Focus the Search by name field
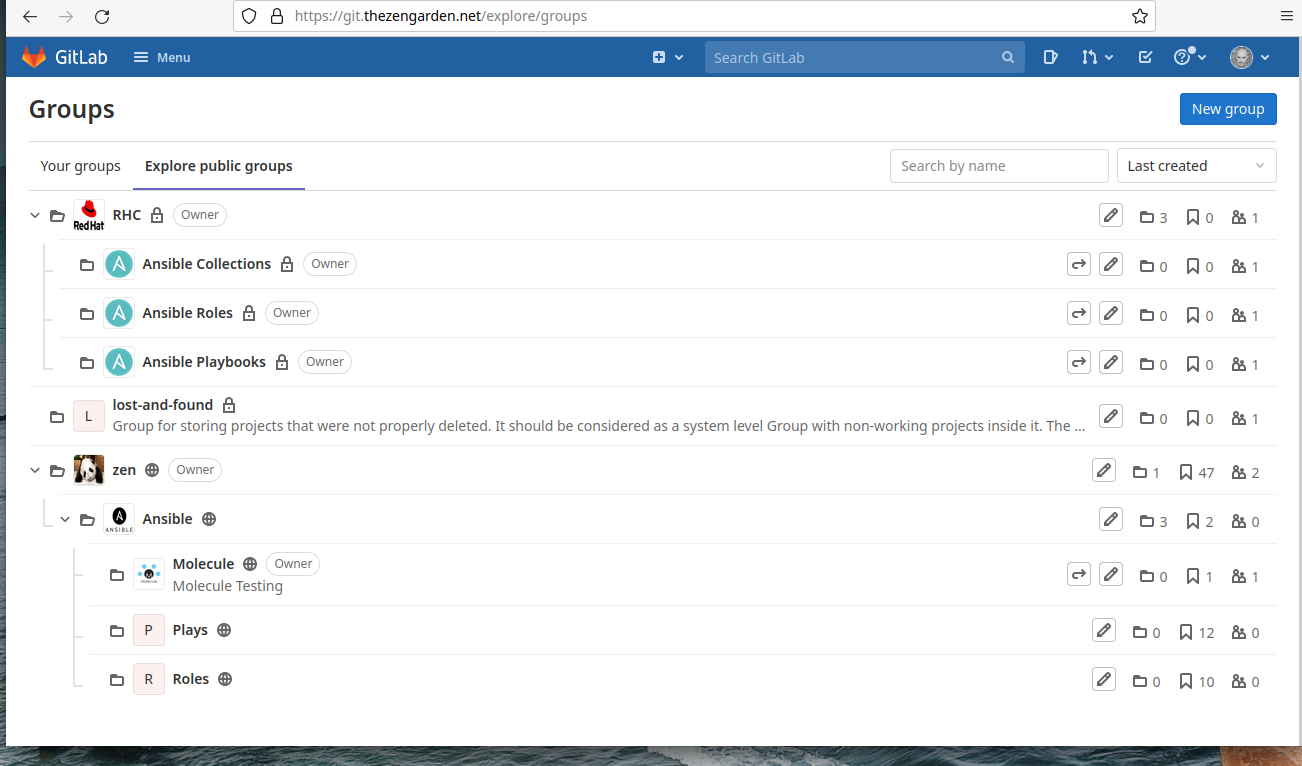The width and height of the screenshot is (1302, 766). 999,166
